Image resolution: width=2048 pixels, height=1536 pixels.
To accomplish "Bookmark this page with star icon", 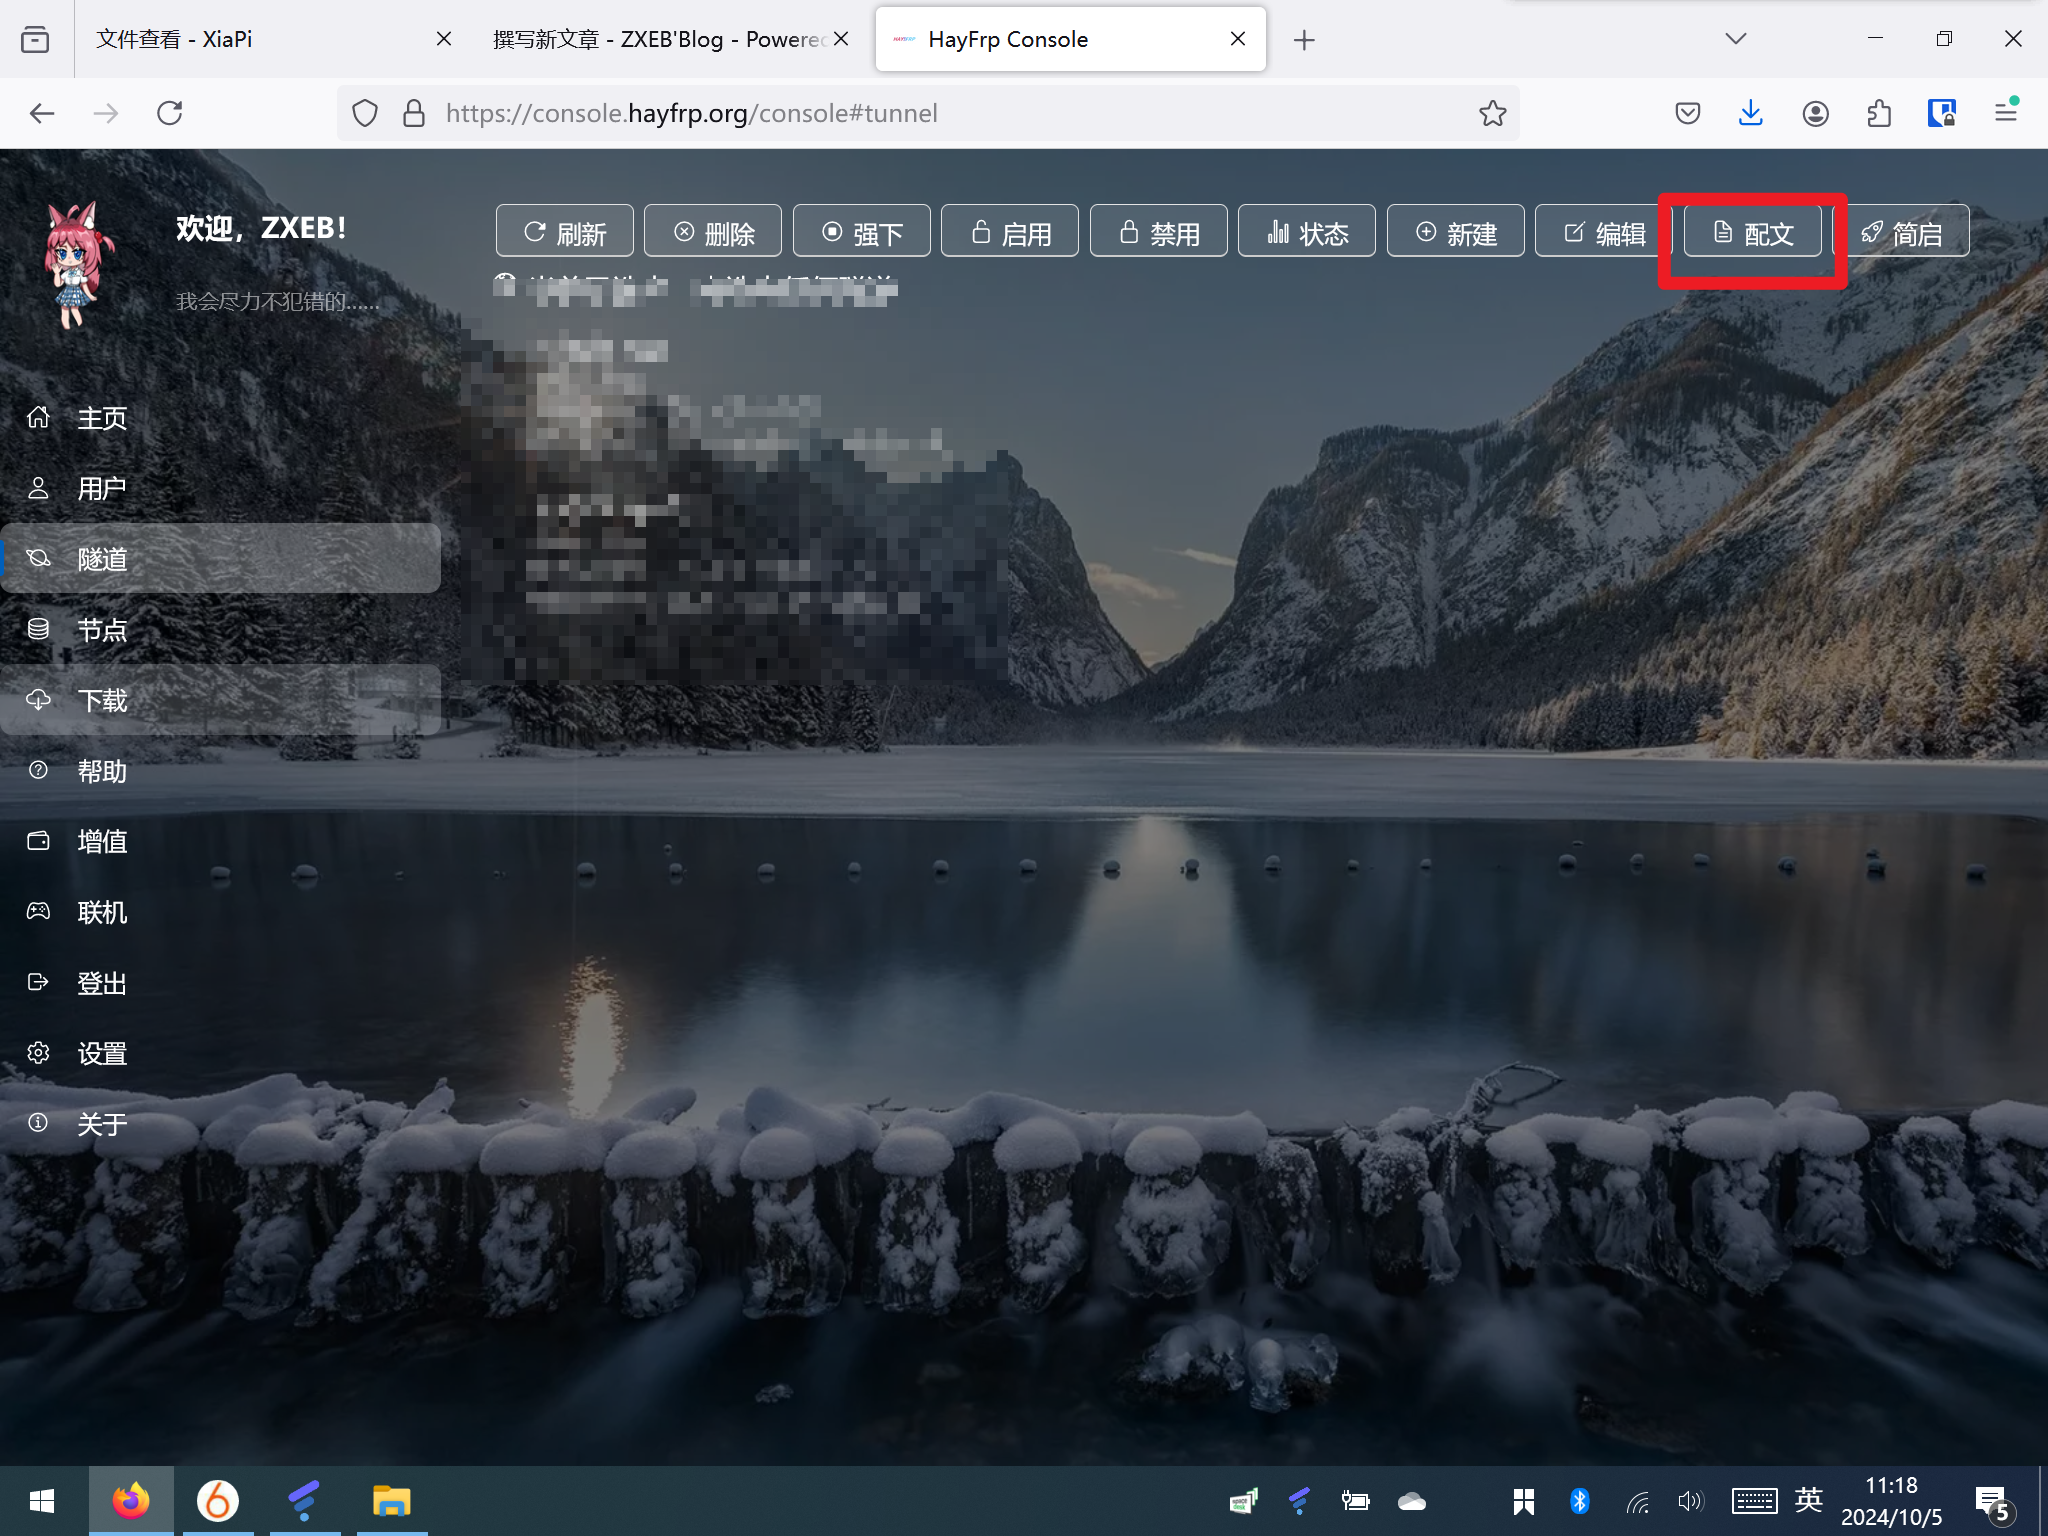I will (x=1492, y=113).
